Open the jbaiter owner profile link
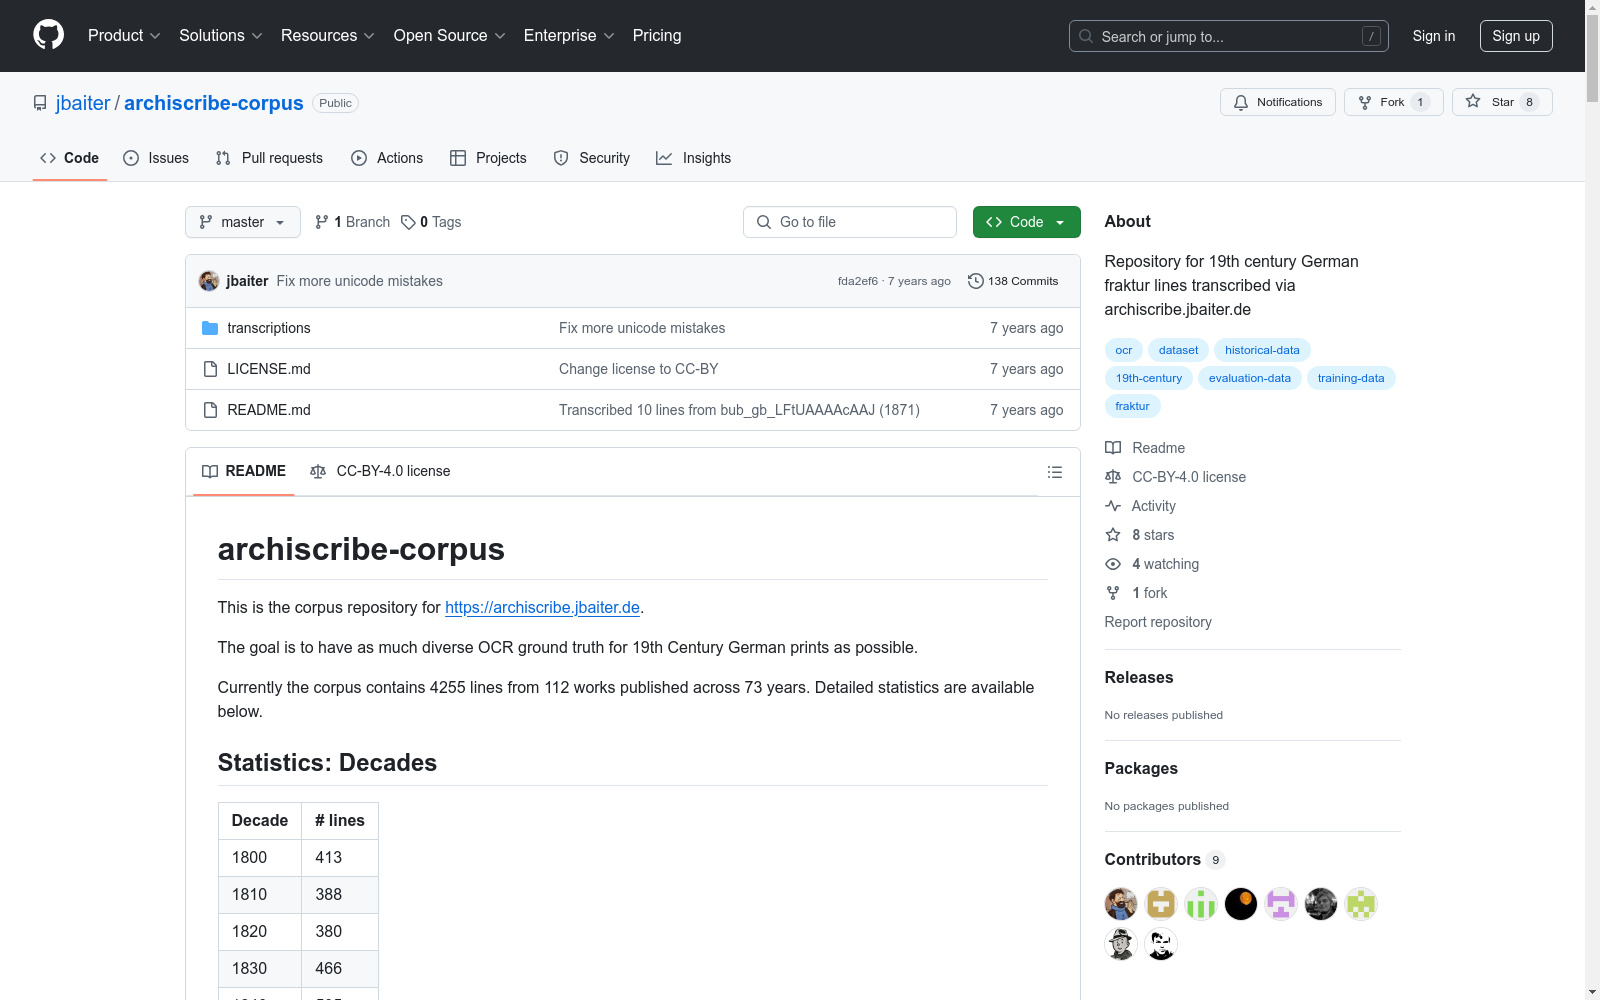Viewport: 1600px width, 1000px height. 83,103
